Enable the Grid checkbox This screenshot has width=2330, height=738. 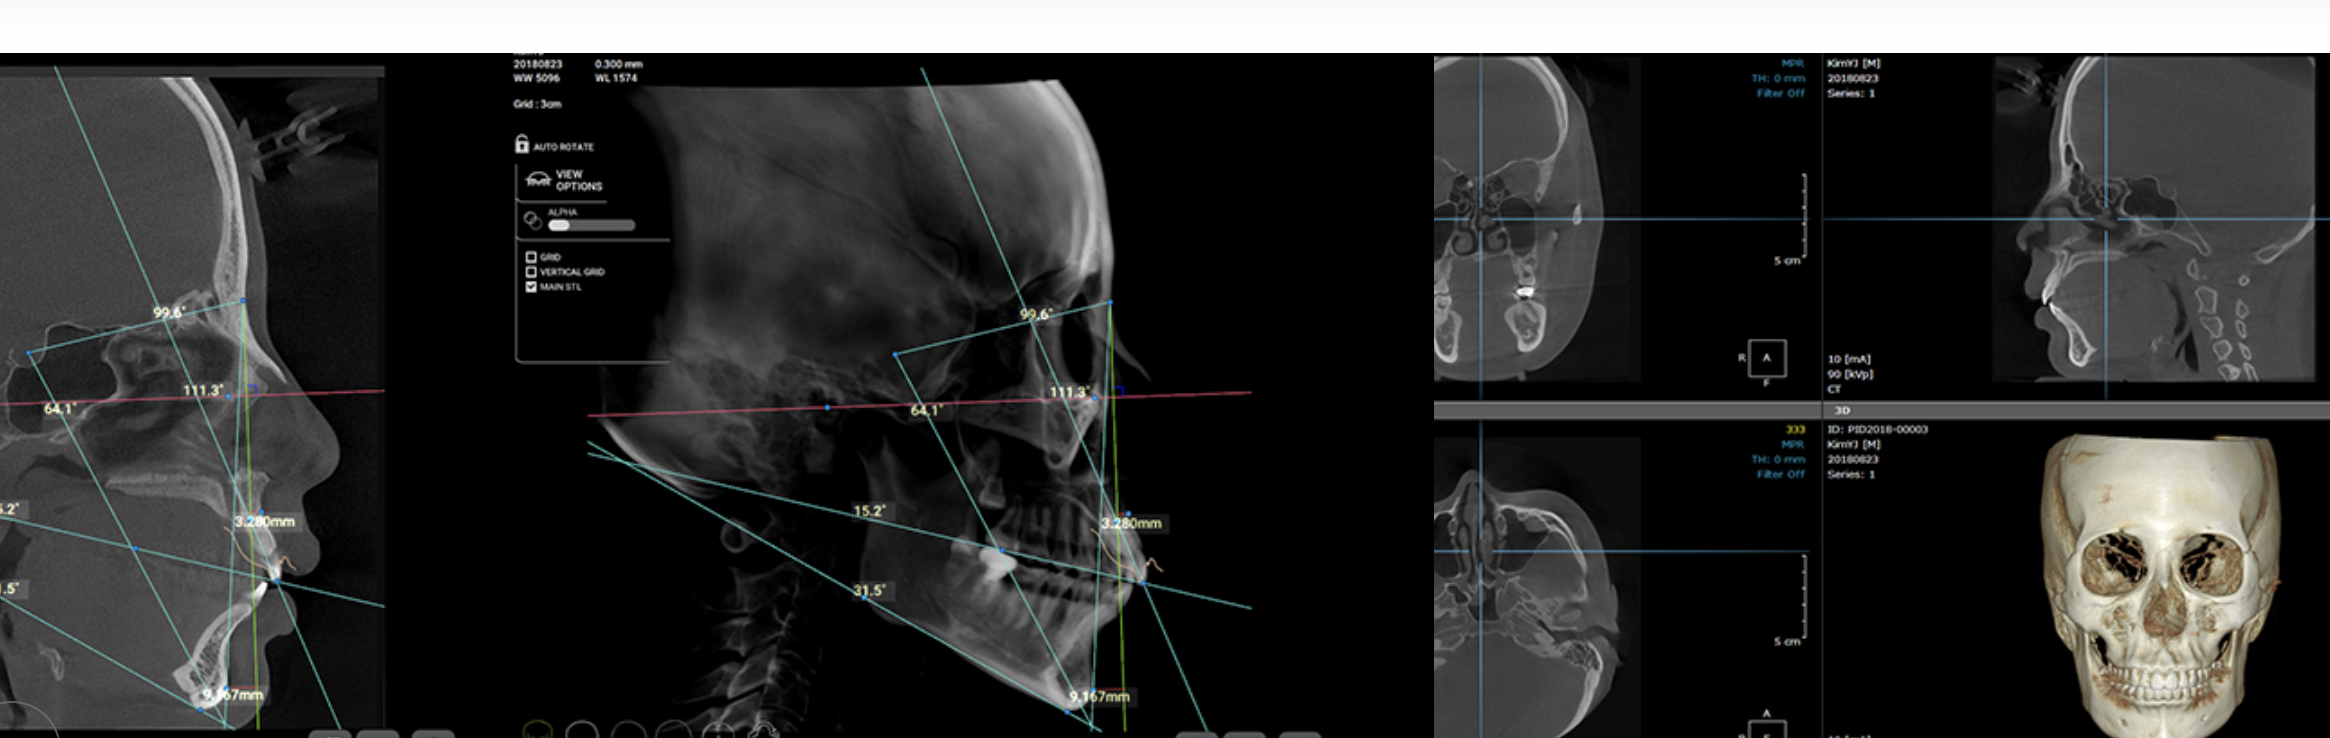531,257
